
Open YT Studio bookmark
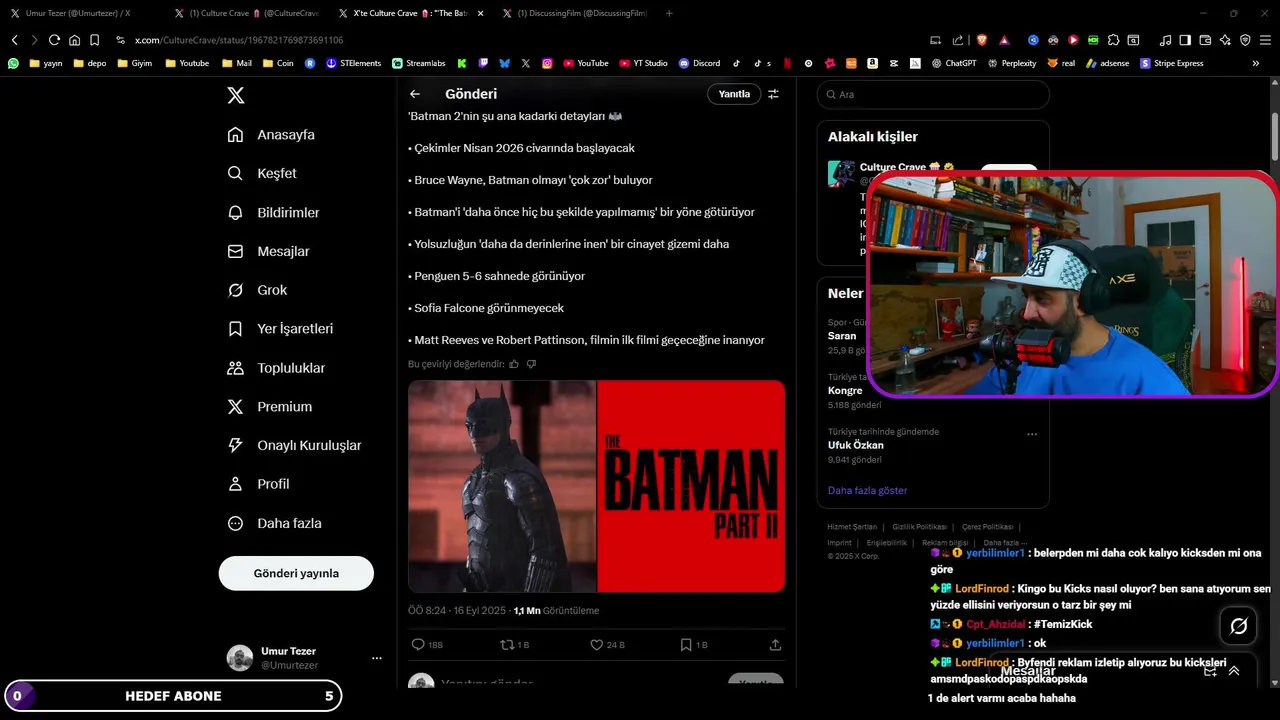pos(643,63)
